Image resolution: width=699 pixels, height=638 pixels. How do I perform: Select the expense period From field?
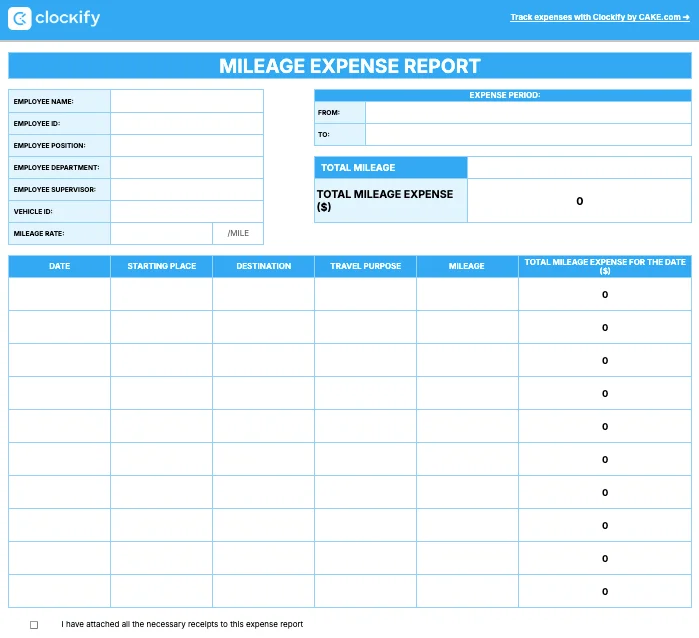click(x=528, y=112)
